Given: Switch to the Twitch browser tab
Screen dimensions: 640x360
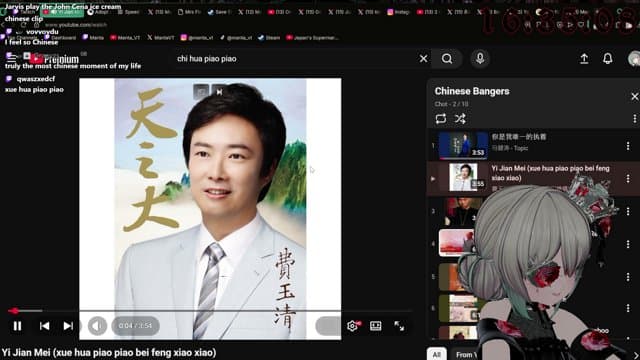Looking at the screenshot, I should [x=24, y=12].
